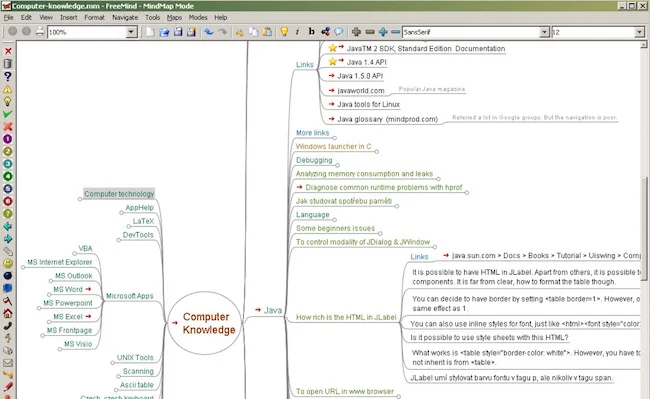Viewport: 650px width, 399px height.
Task: Open the font size 12 dropdown
Action: click(x=639, y=32)
